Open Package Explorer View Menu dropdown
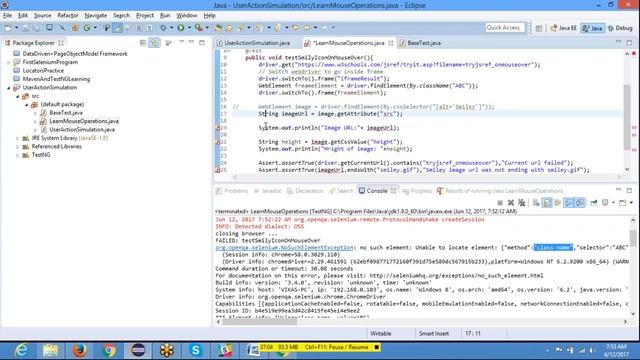The image size is (640, 360). pyautogui.click(x=181, y=42)
